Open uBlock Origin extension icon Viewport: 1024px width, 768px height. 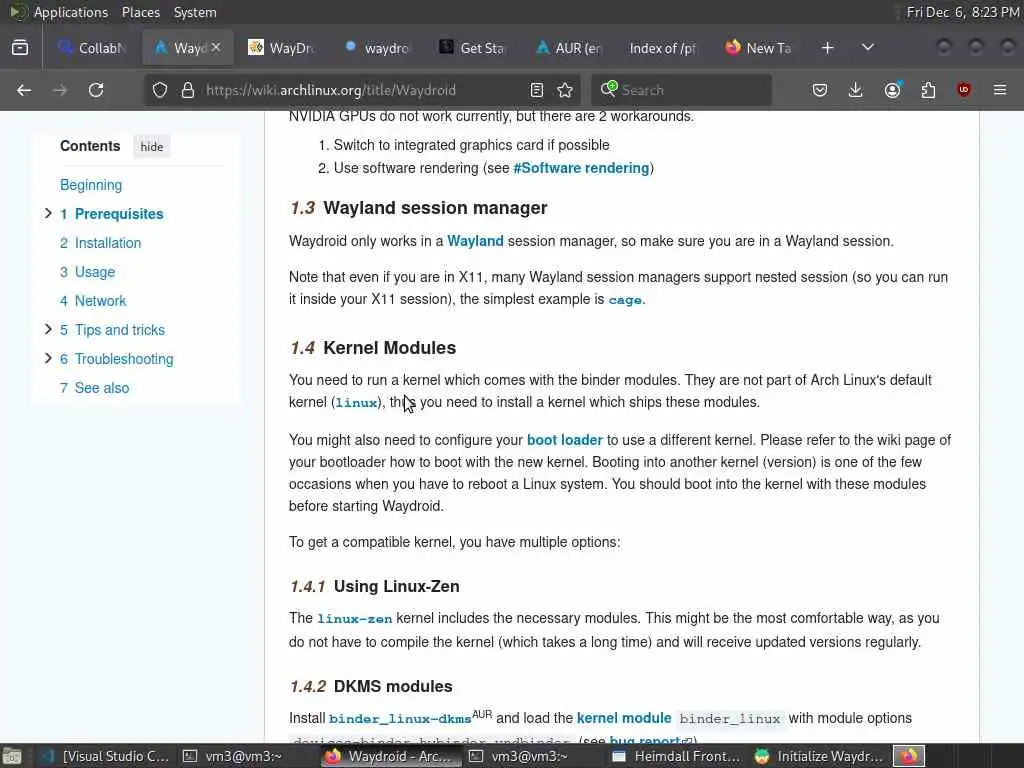(x=964, y=90)
